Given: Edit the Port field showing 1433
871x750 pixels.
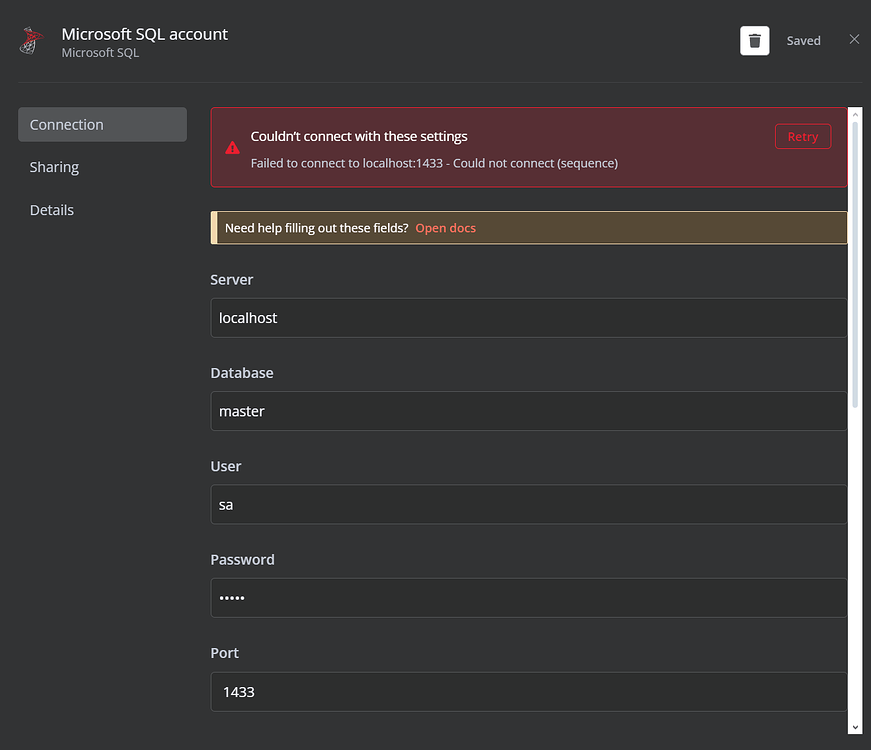Looking at the screenshot, I should pos(528,691).
